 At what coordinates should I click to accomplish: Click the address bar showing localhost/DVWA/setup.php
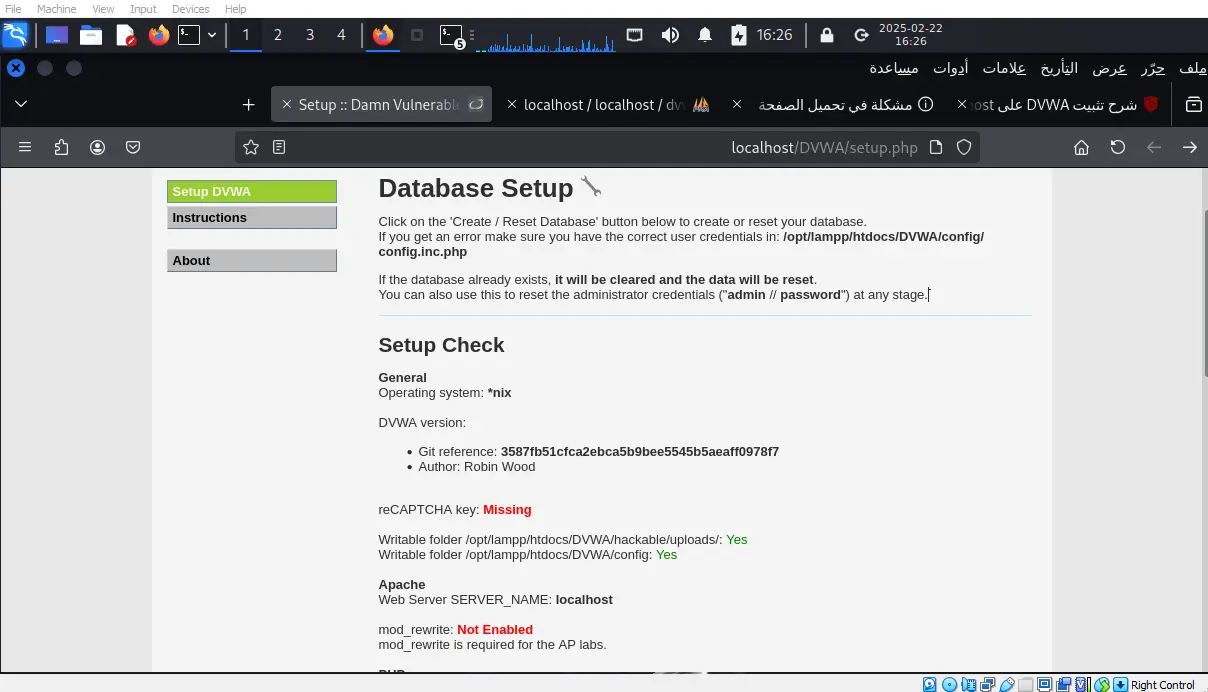(x=607, y=147)
